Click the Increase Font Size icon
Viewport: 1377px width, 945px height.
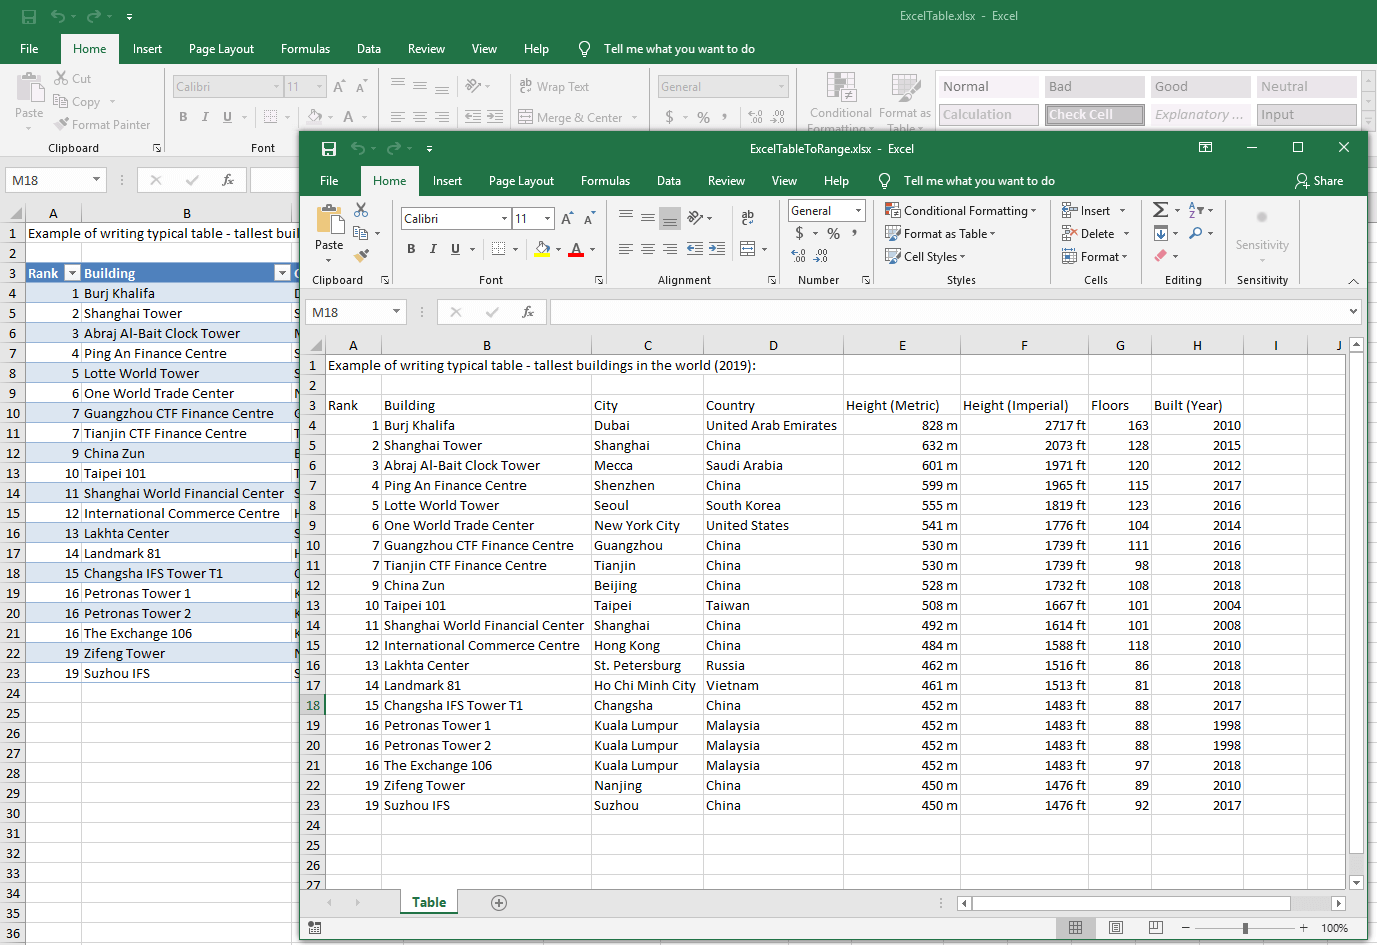click(x=567, y=218)
